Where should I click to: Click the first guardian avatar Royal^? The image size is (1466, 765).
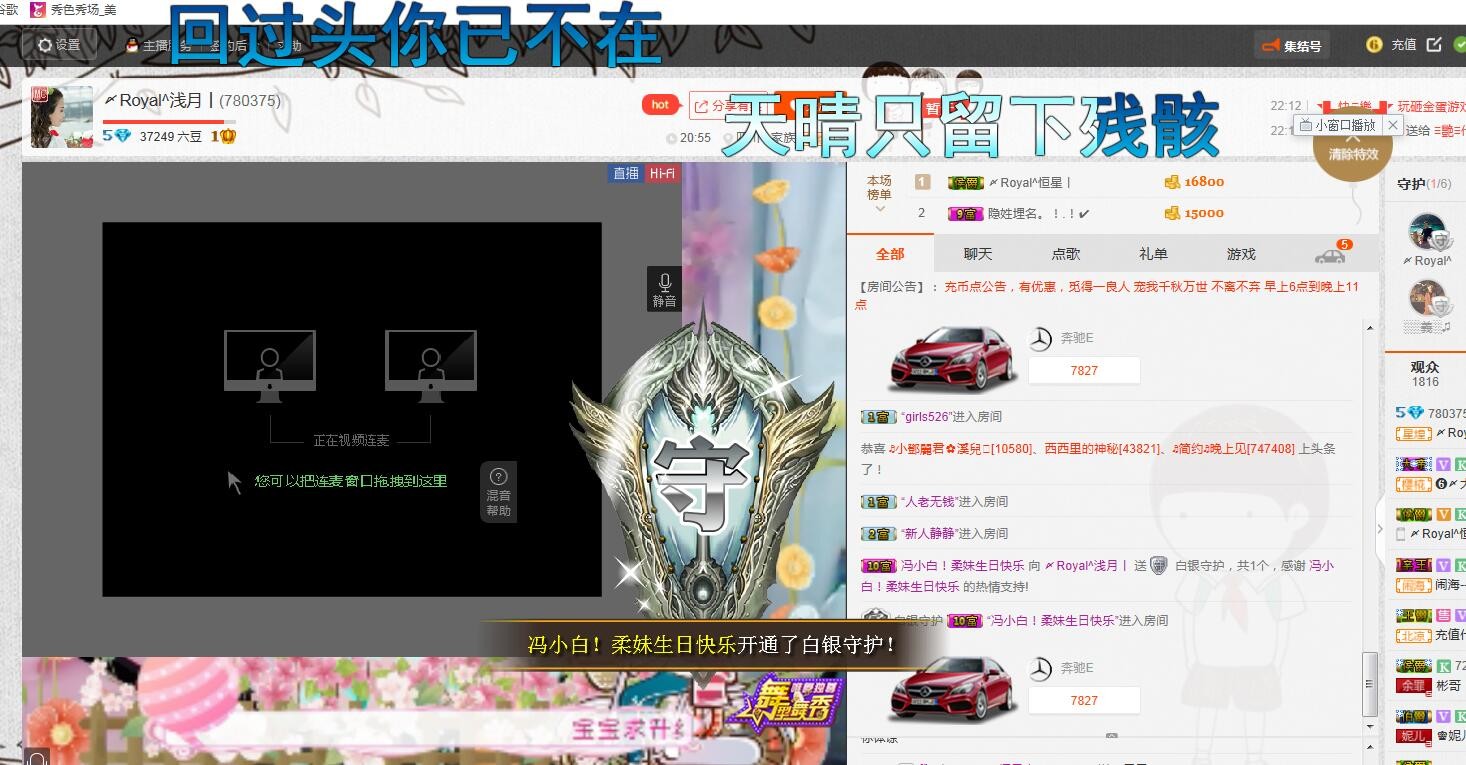1427,232
